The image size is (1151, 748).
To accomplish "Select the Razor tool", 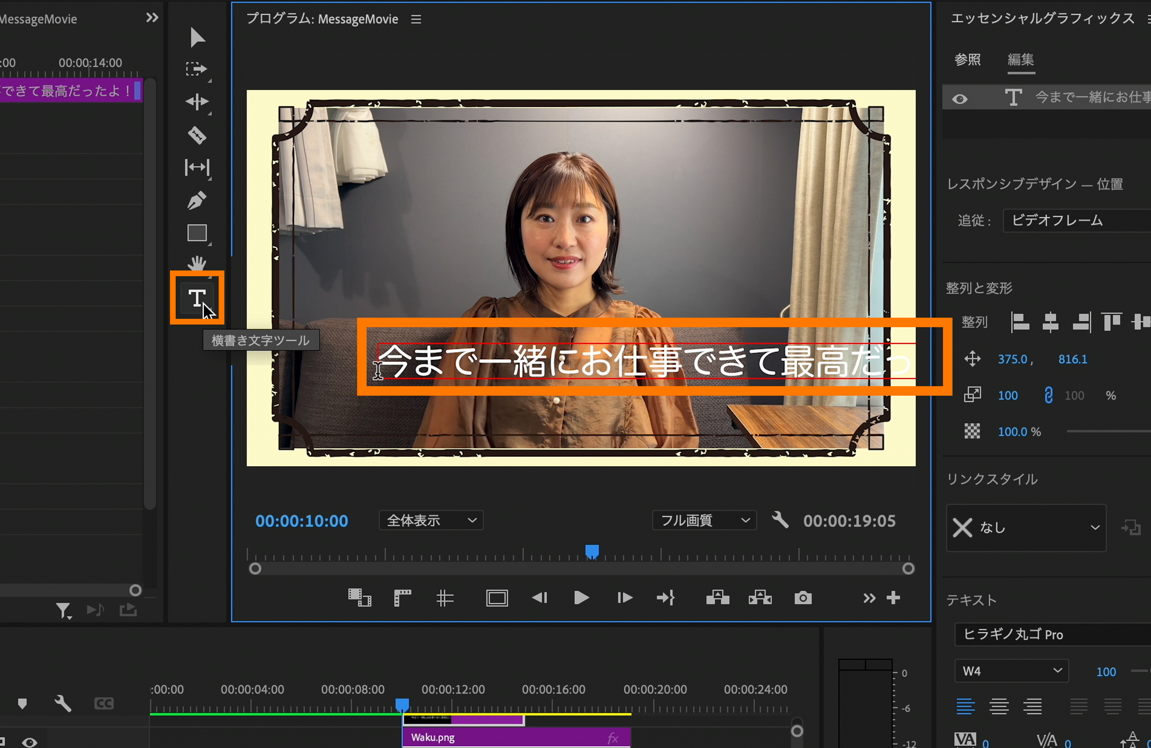I will click(x=197, y=135).
